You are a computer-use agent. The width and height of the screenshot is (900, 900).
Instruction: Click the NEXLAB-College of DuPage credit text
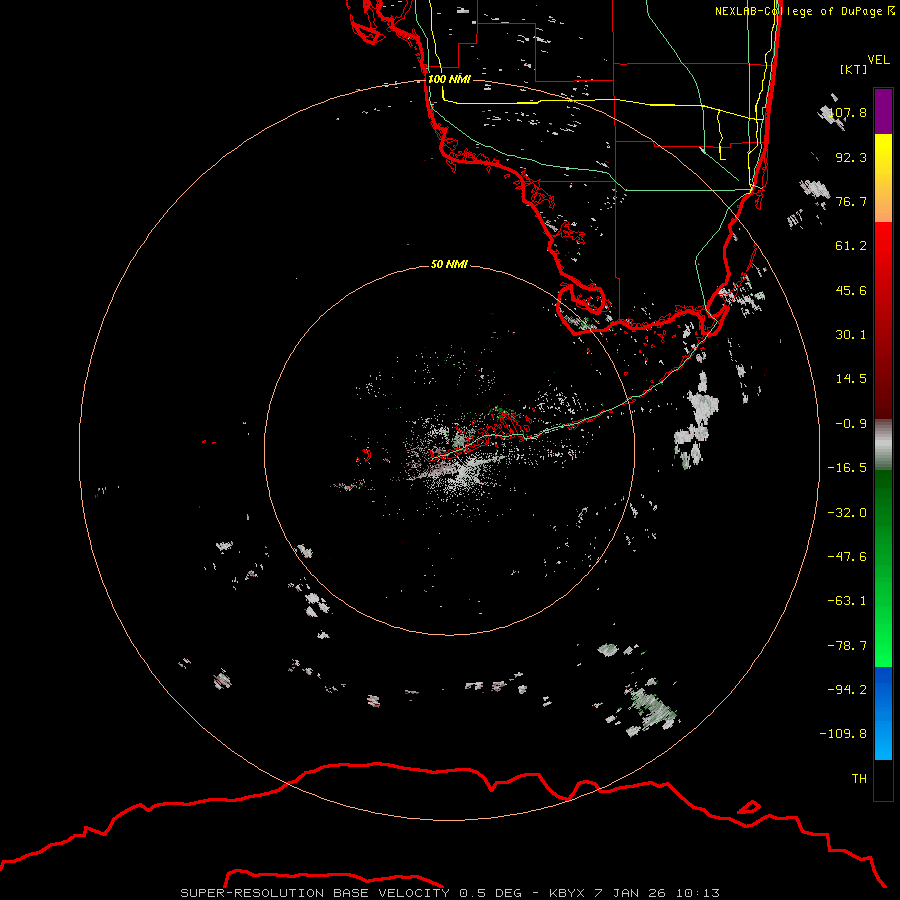804,11
